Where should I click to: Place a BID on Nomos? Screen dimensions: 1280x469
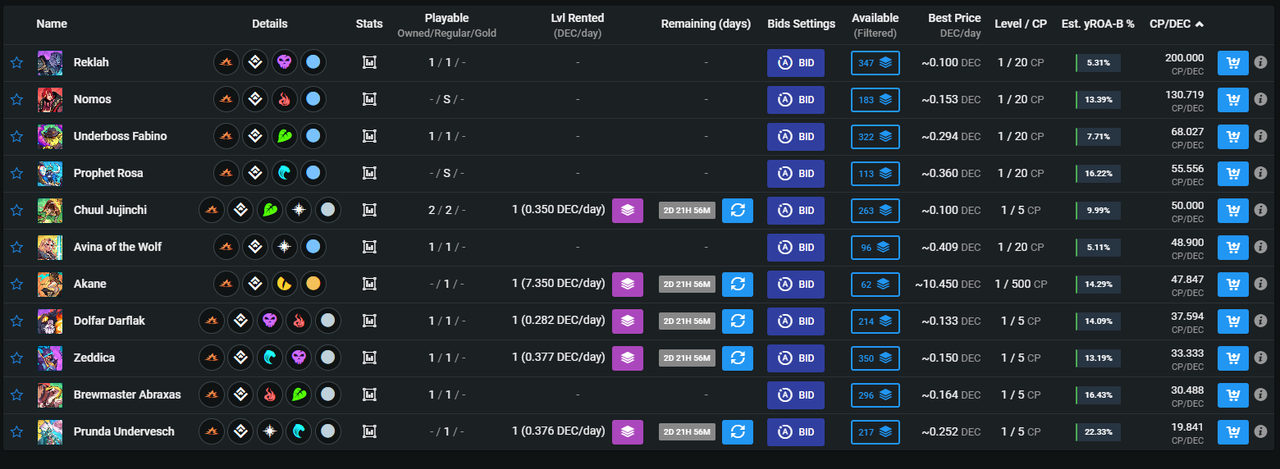point(796,100)
